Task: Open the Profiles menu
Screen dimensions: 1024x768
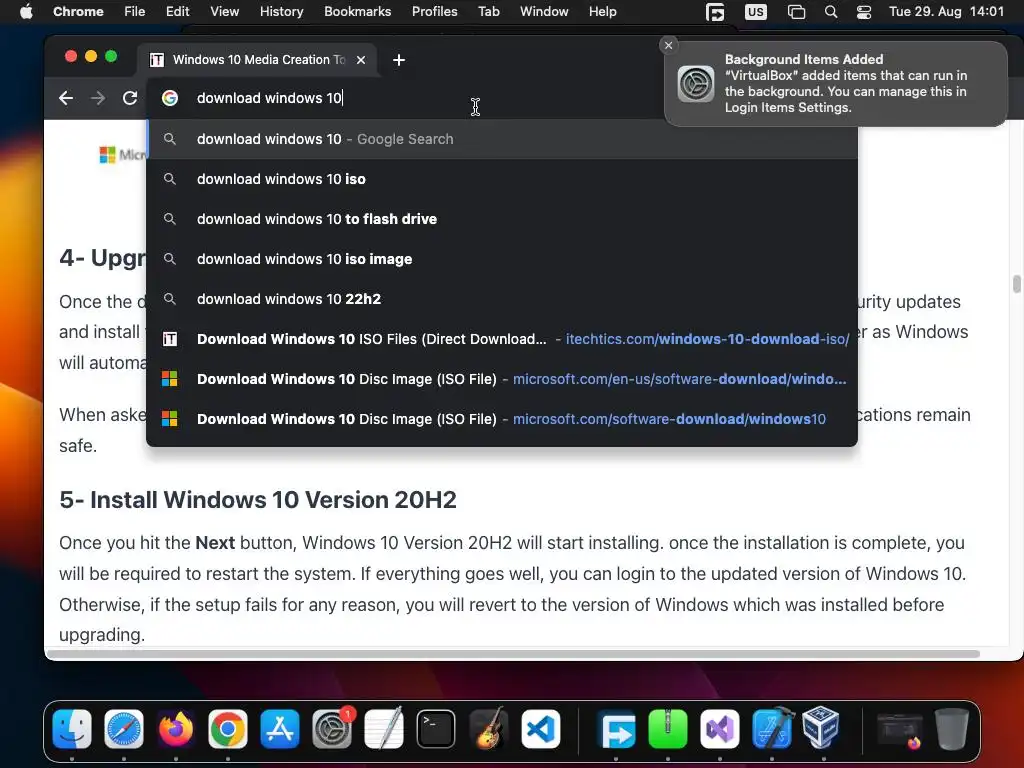Action: [x=434, y=12]
